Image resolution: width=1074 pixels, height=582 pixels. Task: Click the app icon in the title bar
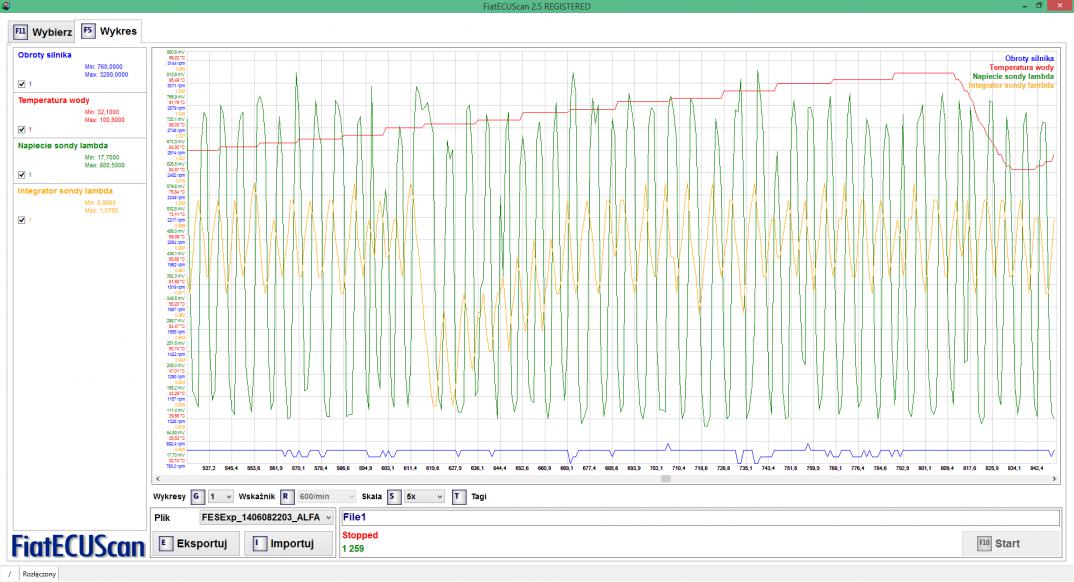pyautogui.click(x=7, y=7)
